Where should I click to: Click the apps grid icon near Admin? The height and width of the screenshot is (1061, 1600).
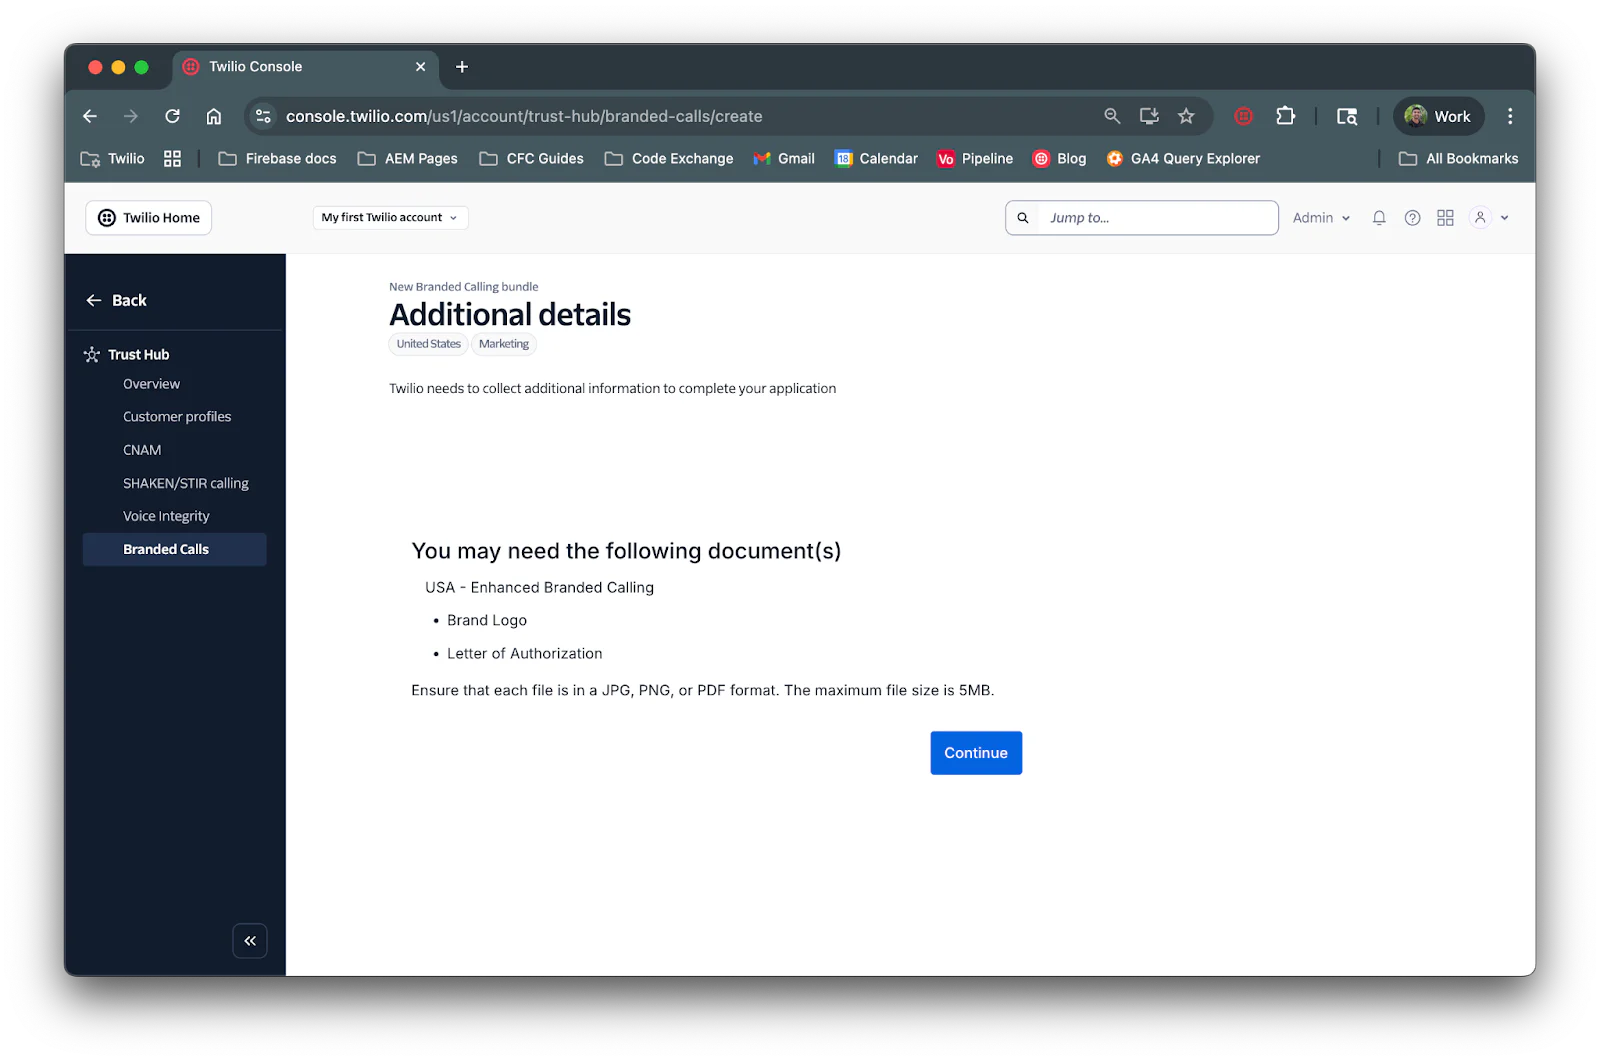coord(1444,217)
